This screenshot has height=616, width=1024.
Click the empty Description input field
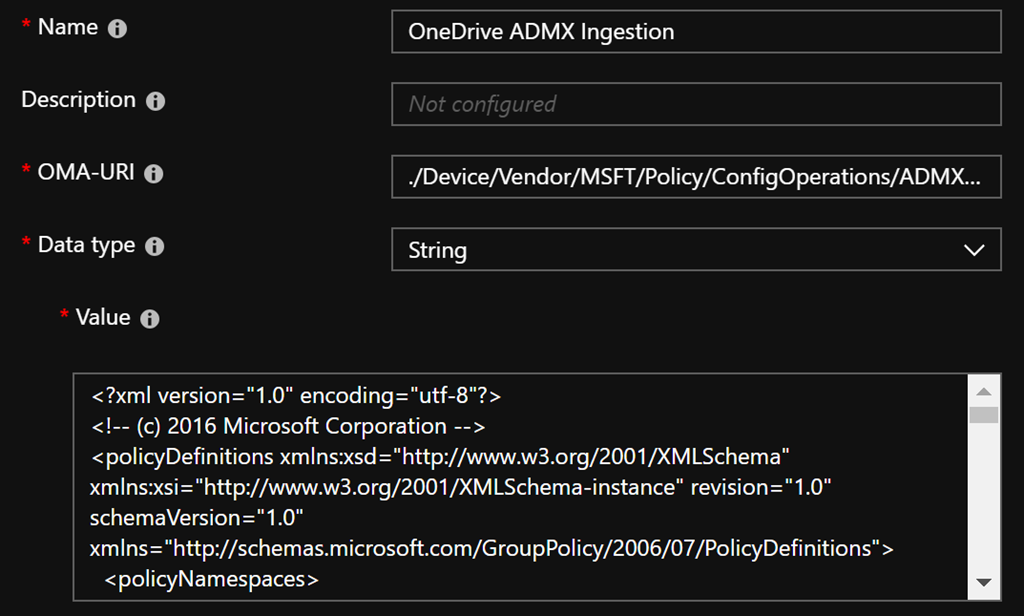click(696, 104)
